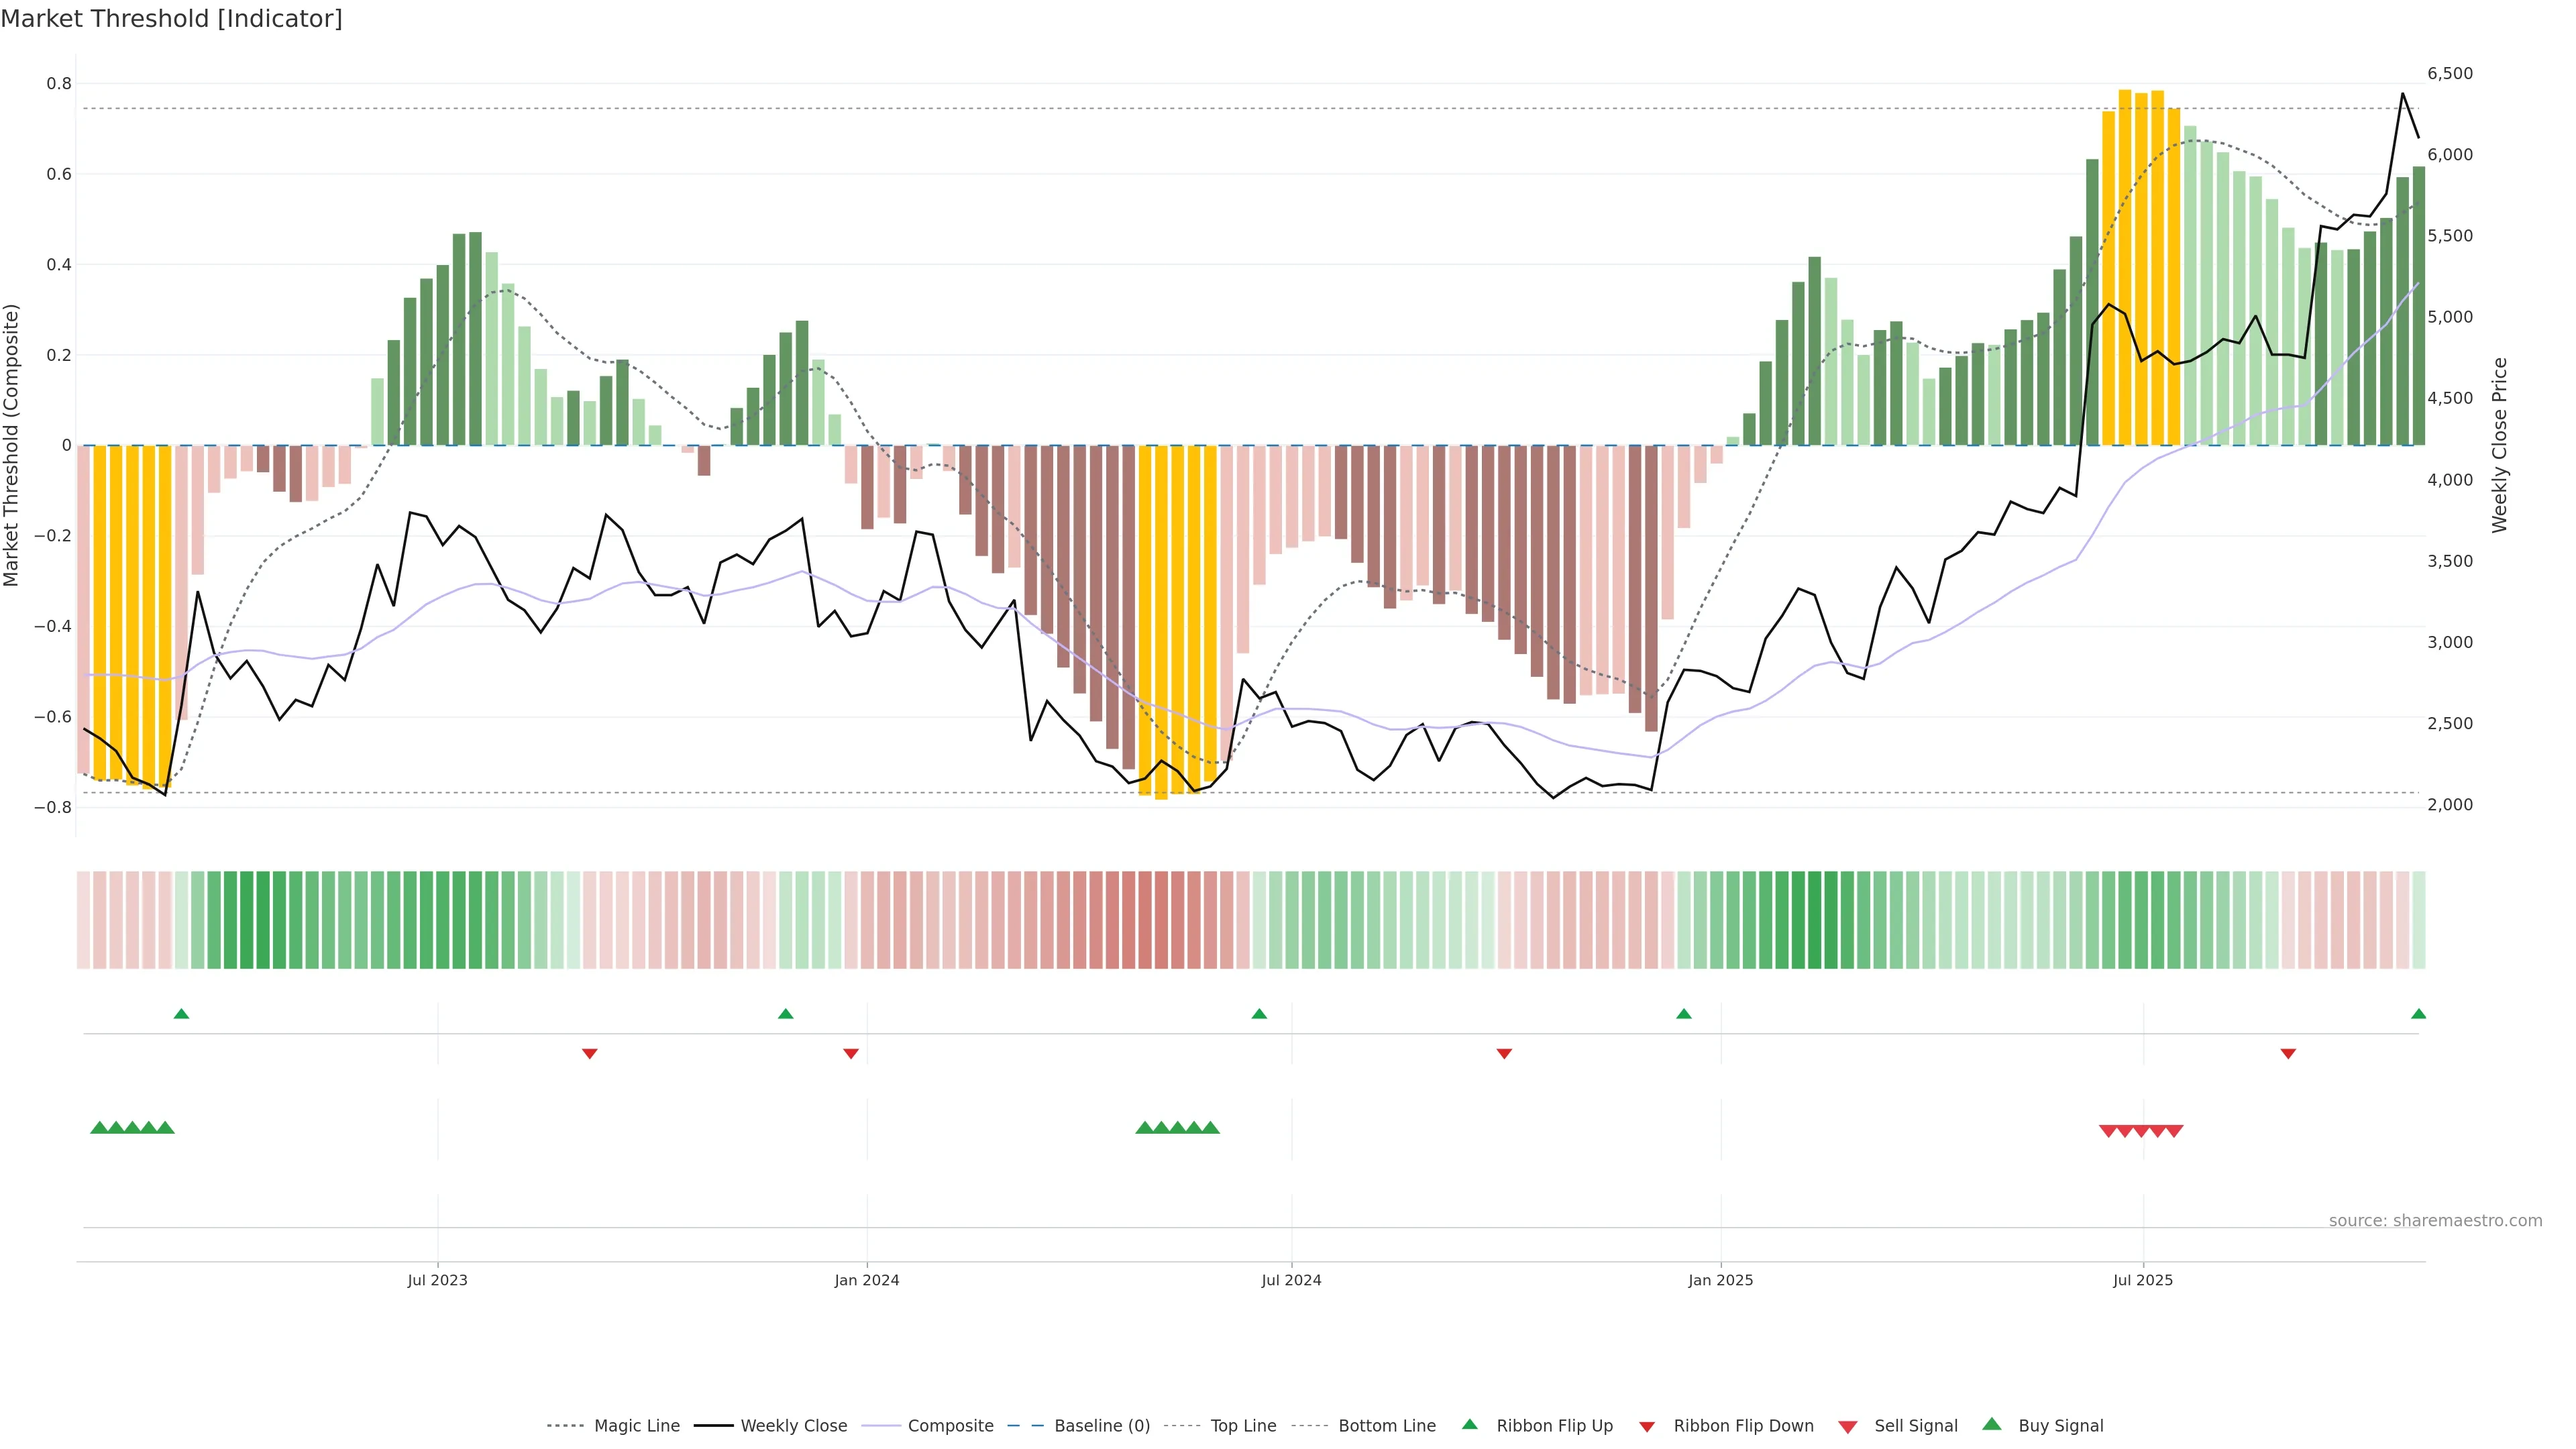Click the Ribbon Flip Up marker before Jan 2025

point(1684,1014)
